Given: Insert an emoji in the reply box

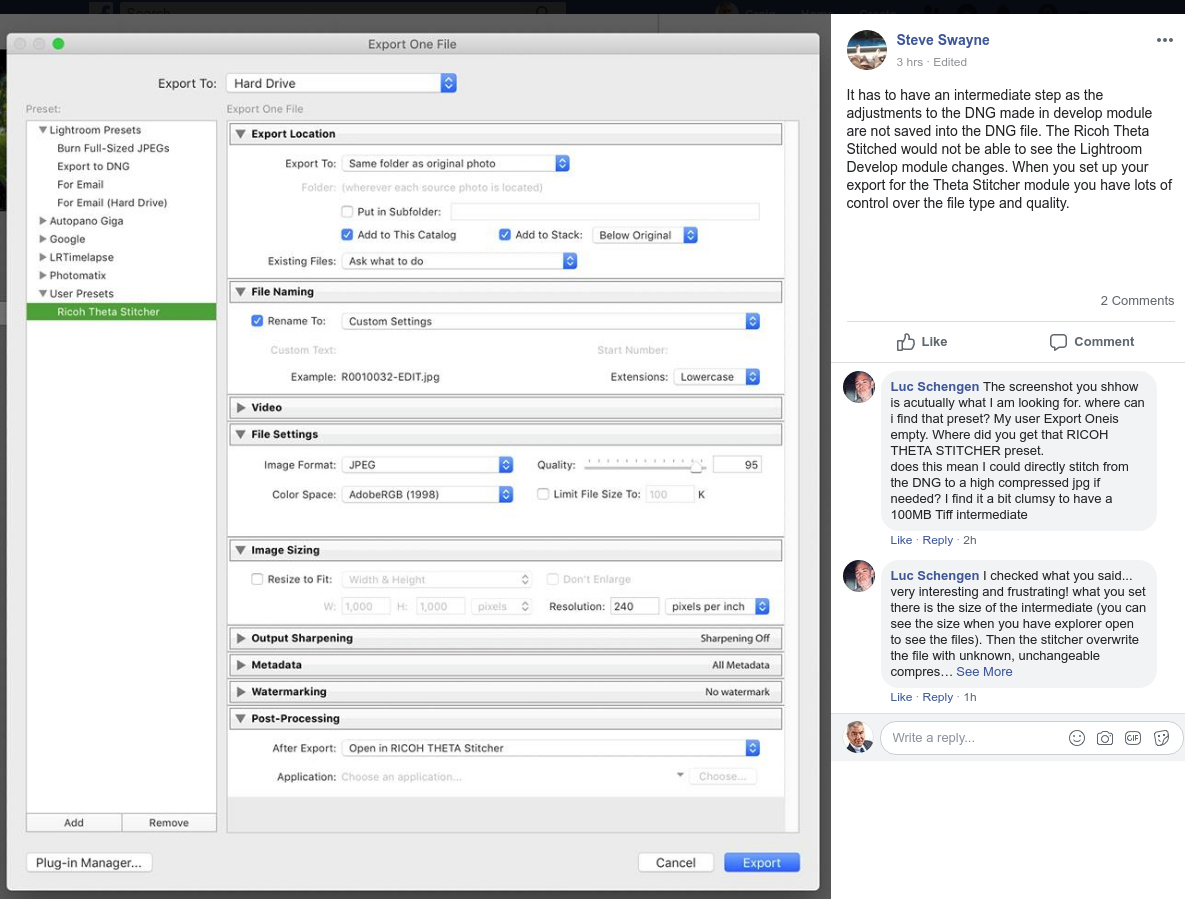Looking at the screenshot, I should 1077,738.
